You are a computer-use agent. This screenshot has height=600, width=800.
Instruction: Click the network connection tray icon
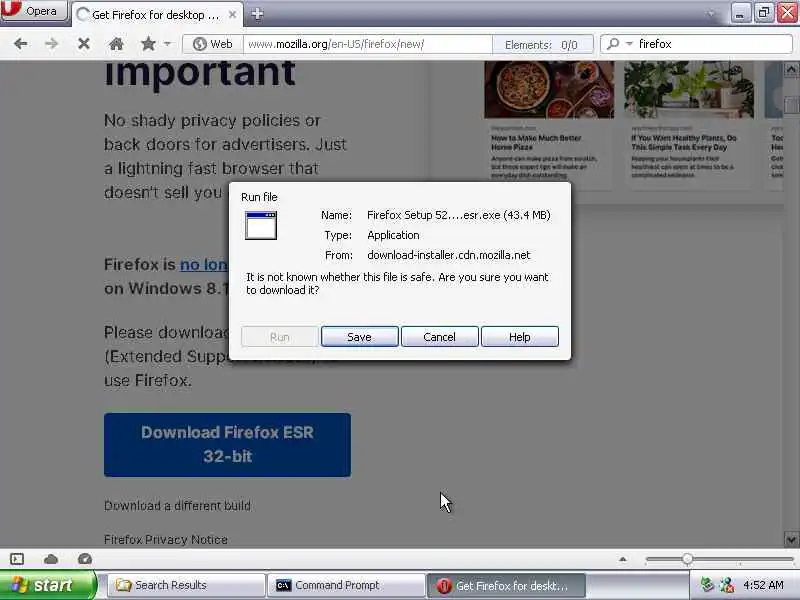pyautogui.click(x=727, y=585)
